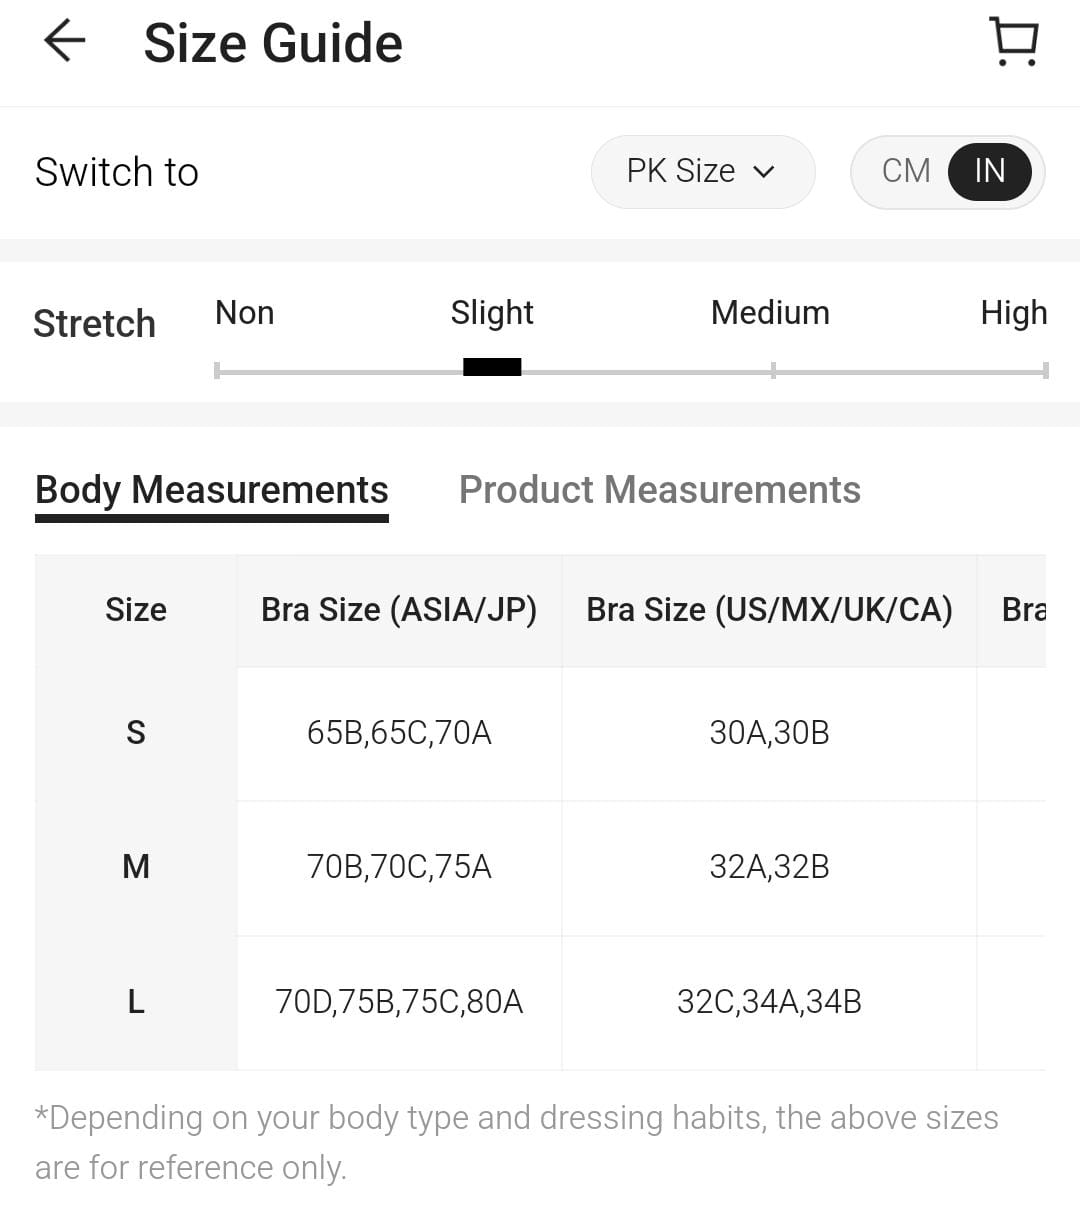Select the Body Measurements tab
Viewport: 1080px width, 1223px height.
coord(211,490)
